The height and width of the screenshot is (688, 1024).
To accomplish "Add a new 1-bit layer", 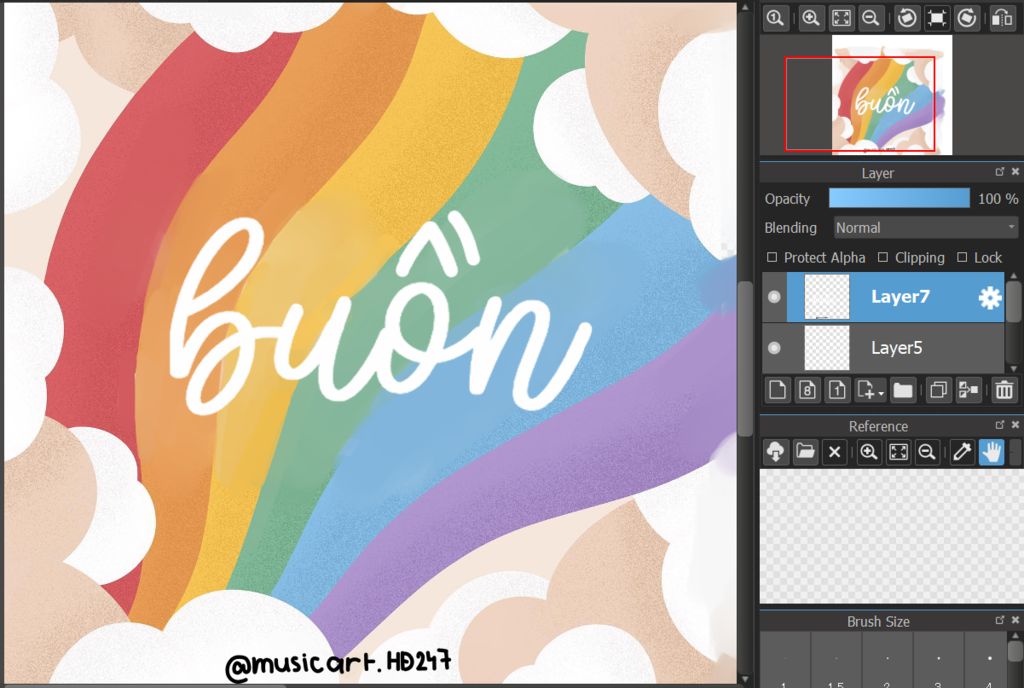I will 837,390.
